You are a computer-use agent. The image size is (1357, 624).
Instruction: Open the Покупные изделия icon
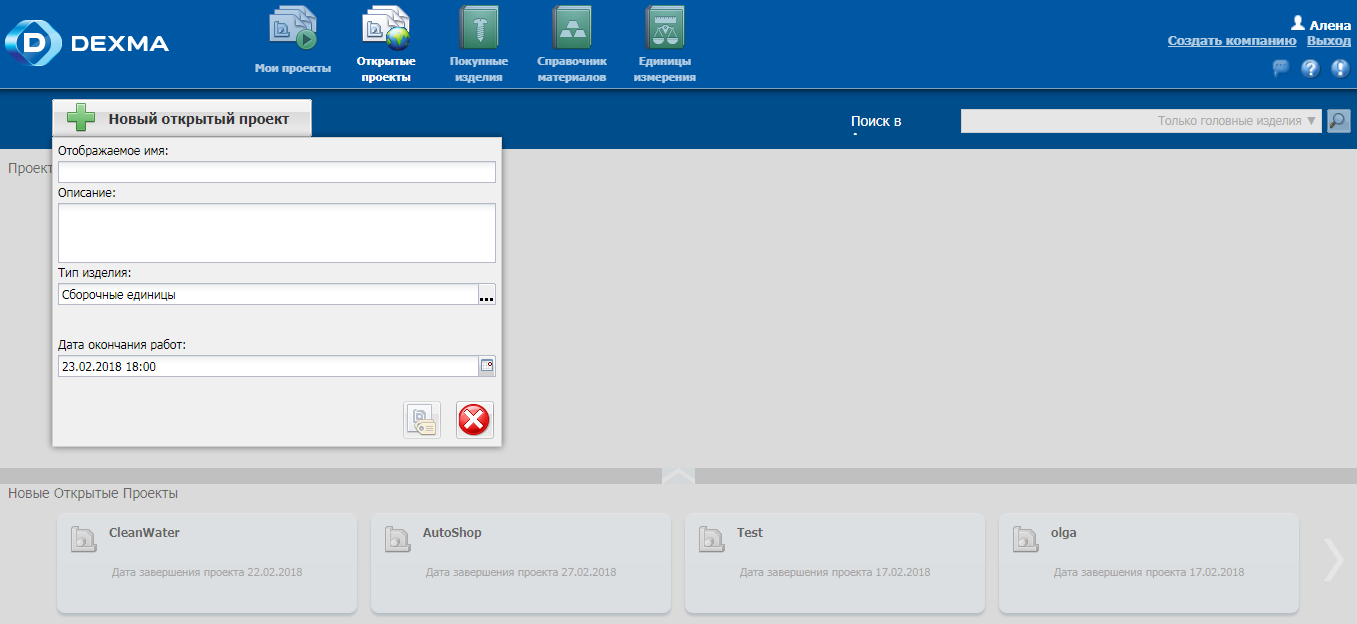[479, 29]
